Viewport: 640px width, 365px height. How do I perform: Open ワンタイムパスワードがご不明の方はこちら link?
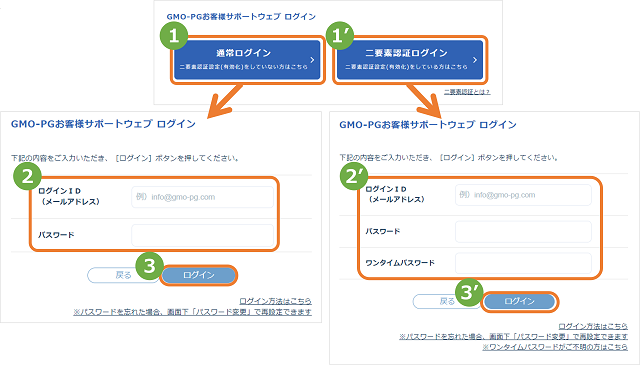tap(555, 347)
